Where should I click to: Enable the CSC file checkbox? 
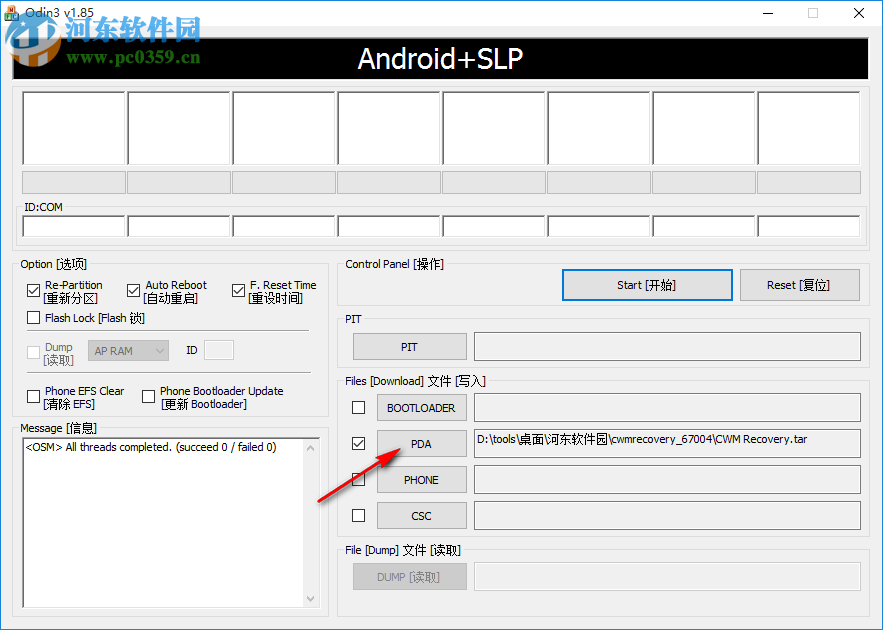[x=357, y=515]
